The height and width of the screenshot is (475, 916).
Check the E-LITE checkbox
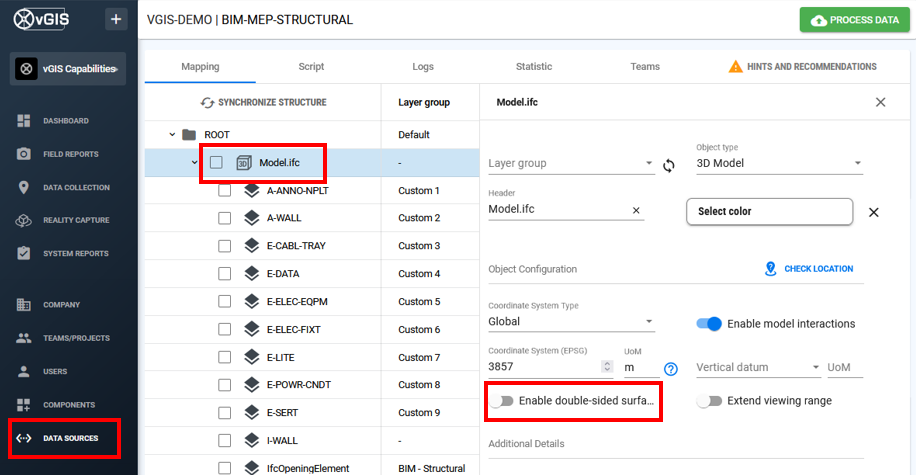click(x=224, y=357)
